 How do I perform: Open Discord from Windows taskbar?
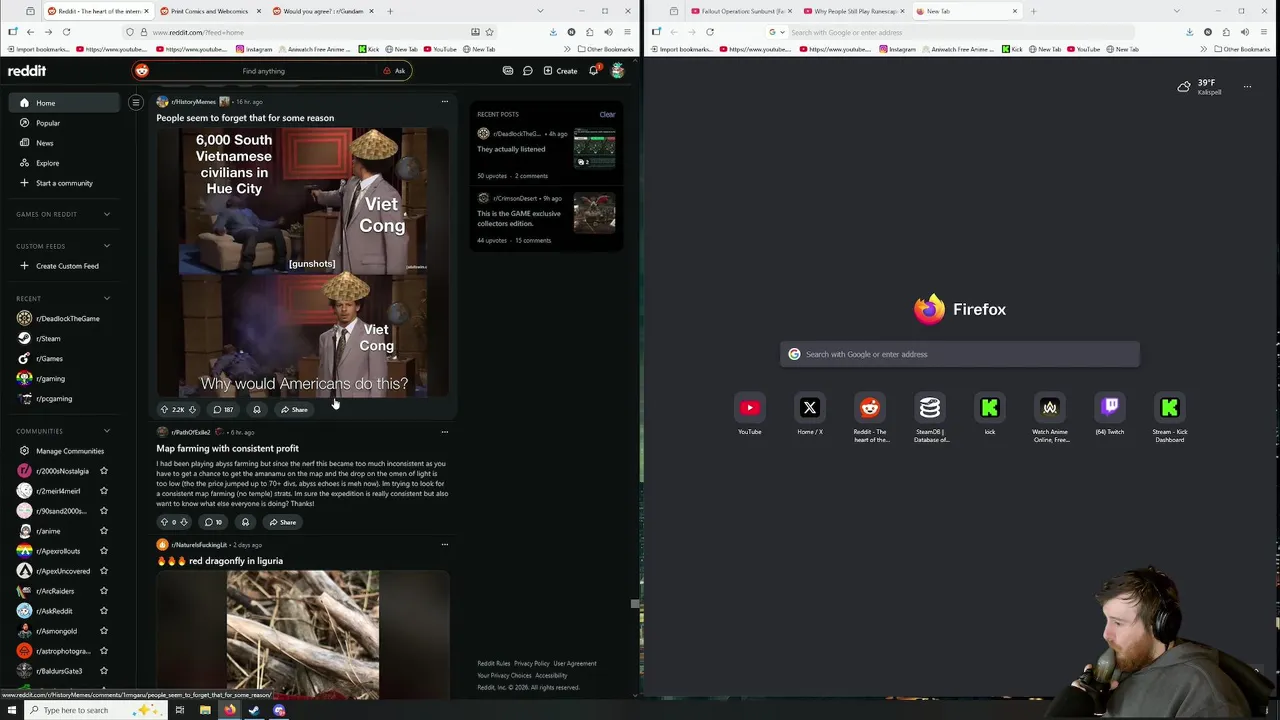click(279, 710)
